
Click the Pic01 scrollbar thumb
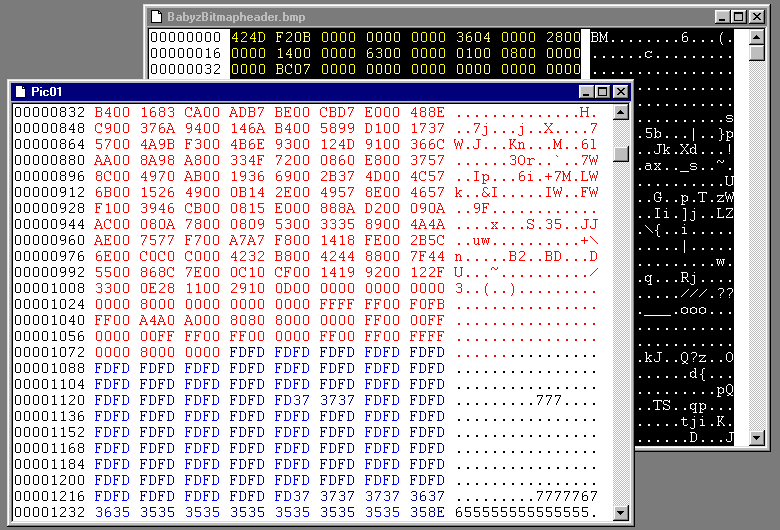point(621,154)
